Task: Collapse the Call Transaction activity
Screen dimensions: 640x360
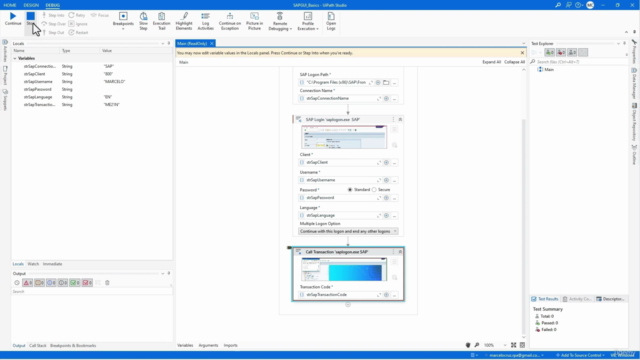Action: coord(400,252)
